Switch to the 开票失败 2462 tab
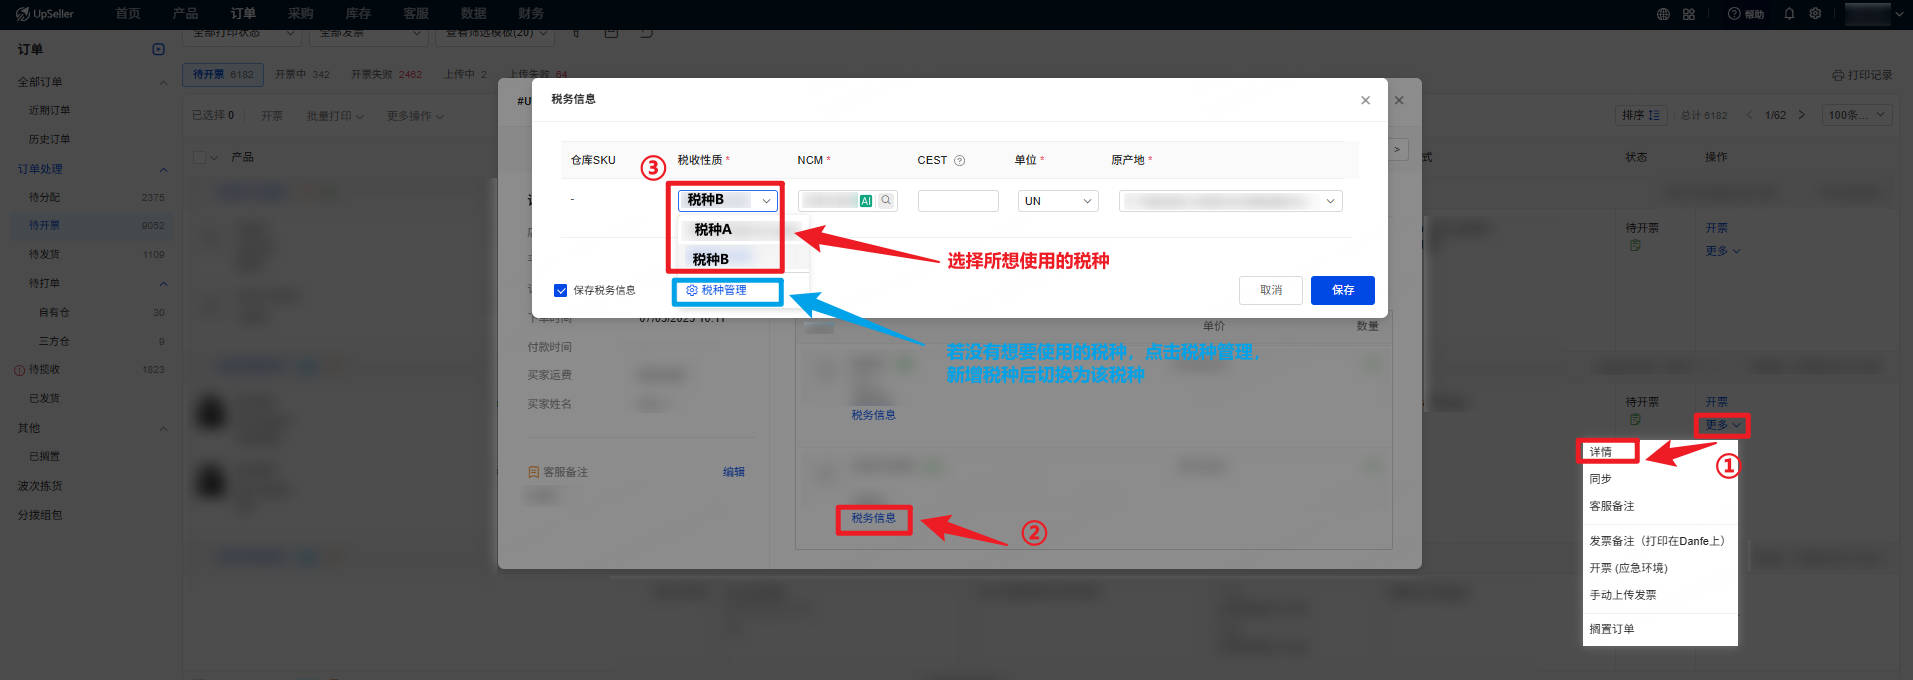1913x680 pixels. (x=386, y=74)
